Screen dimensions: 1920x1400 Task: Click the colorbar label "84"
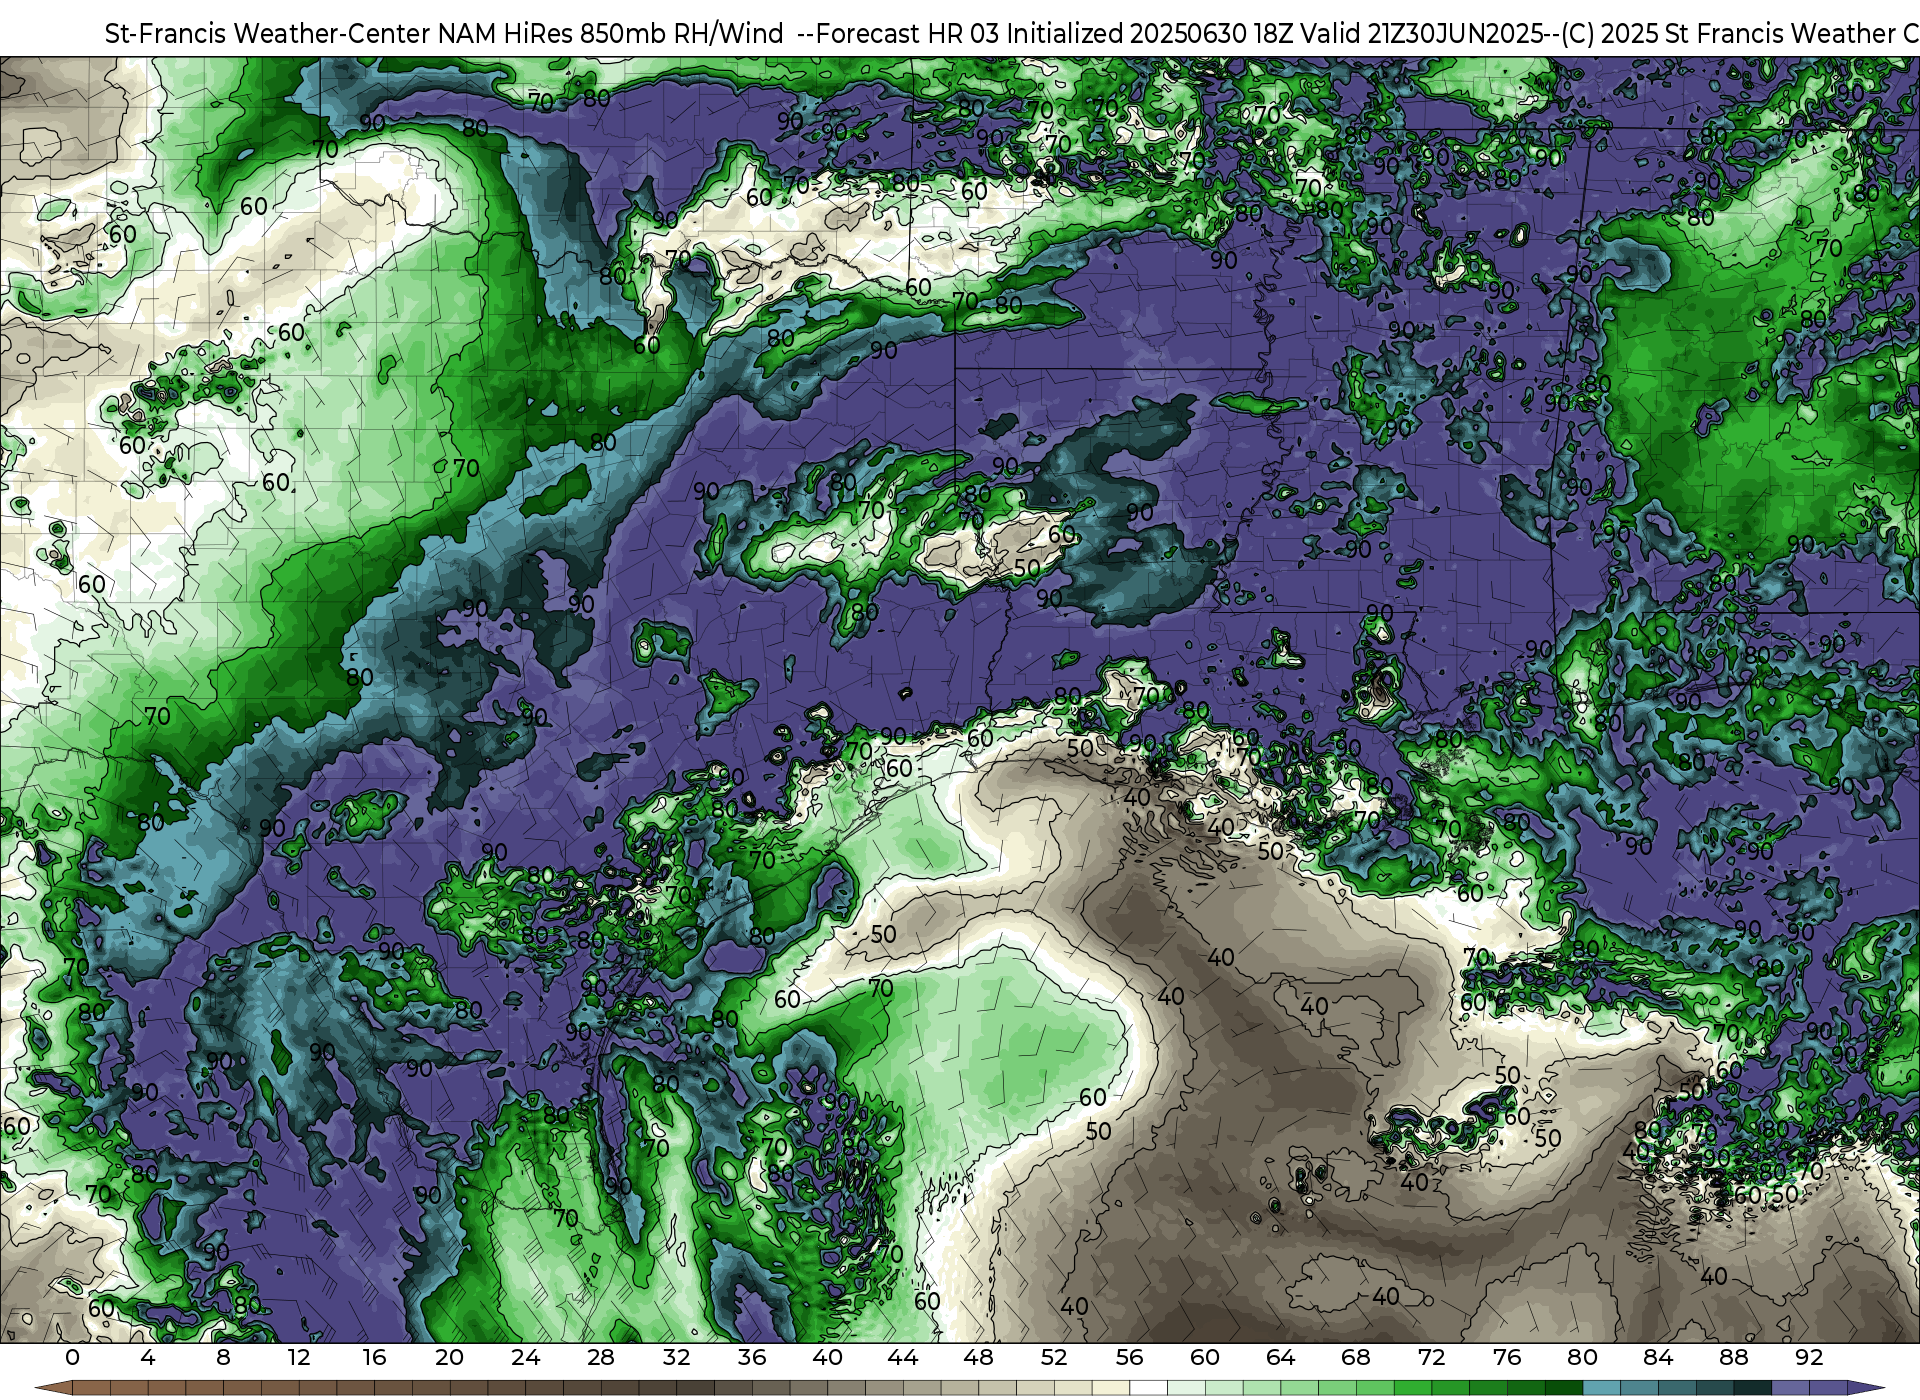click(1658, 1357)
